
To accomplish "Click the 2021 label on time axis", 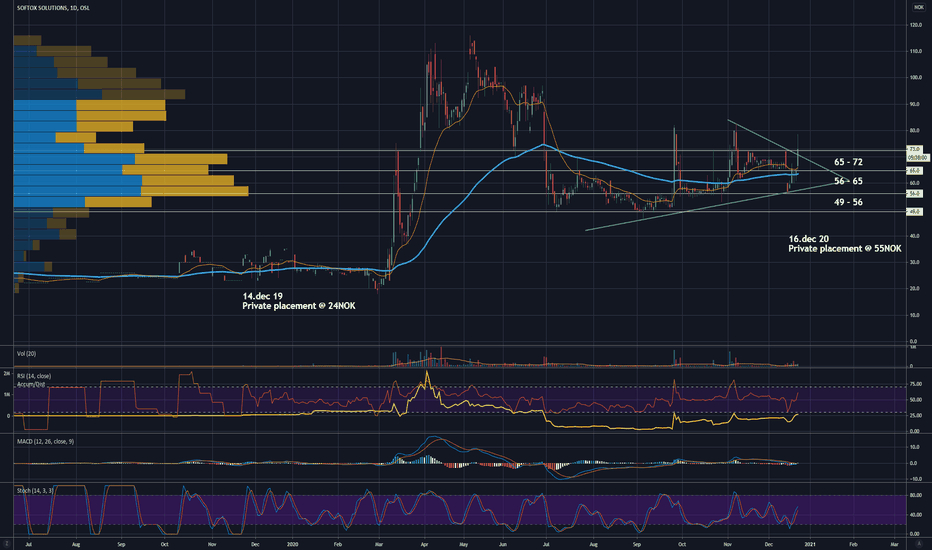I will [x=809, y=544].
